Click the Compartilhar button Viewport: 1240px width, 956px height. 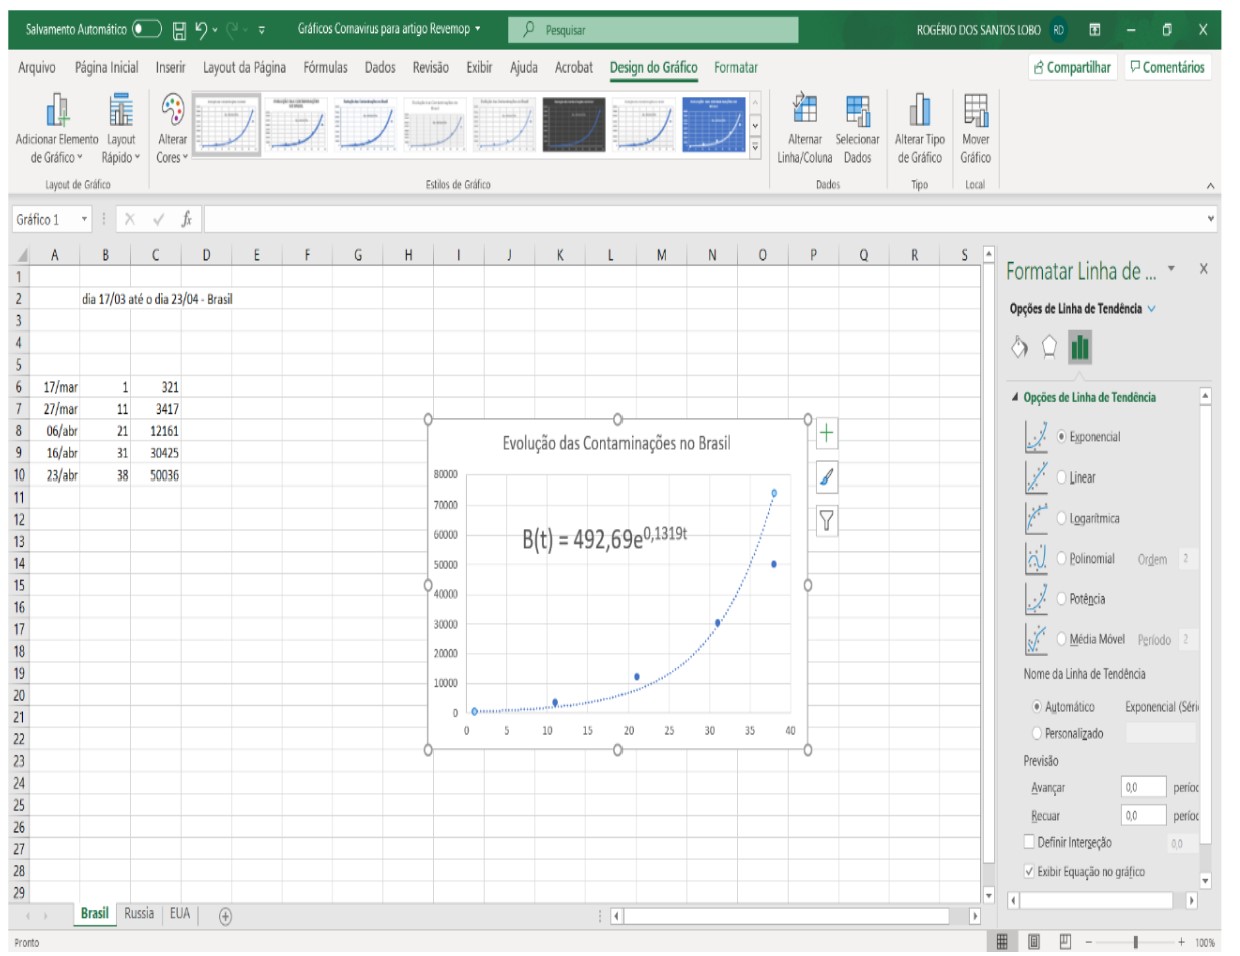1072,67
